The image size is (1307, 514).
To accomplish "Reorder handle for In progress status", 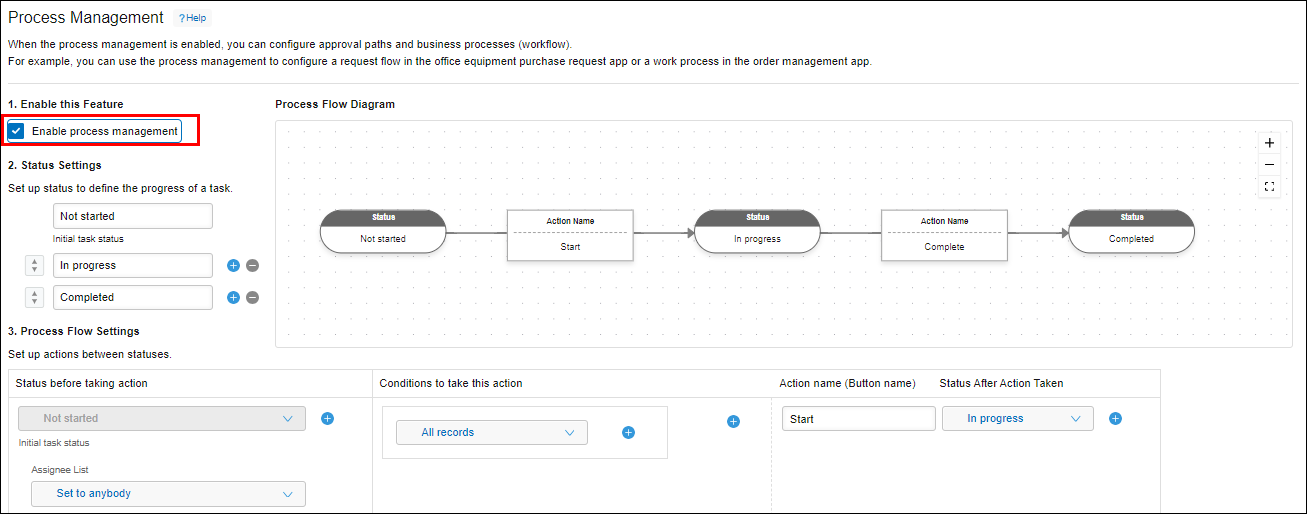I will click(x=34, y=266).
